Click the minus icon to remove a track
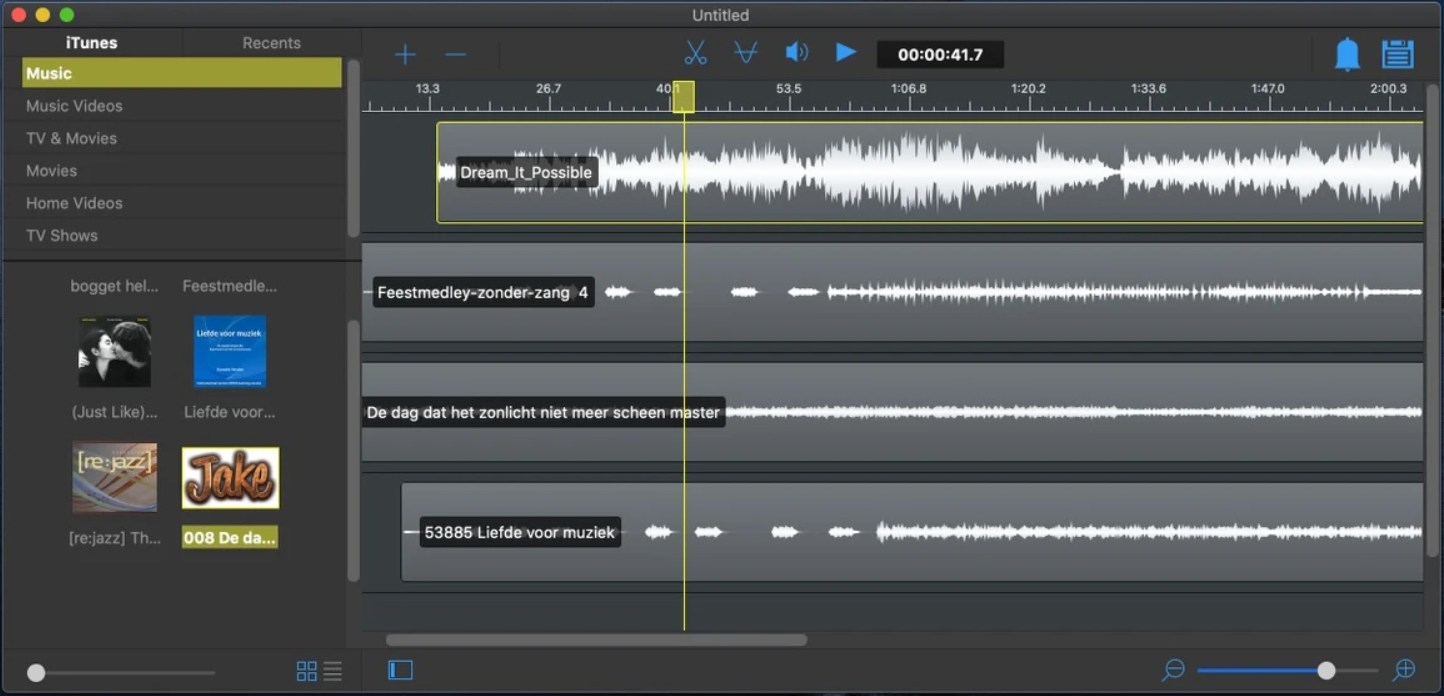1444x696 pixels. coord(455,54)
